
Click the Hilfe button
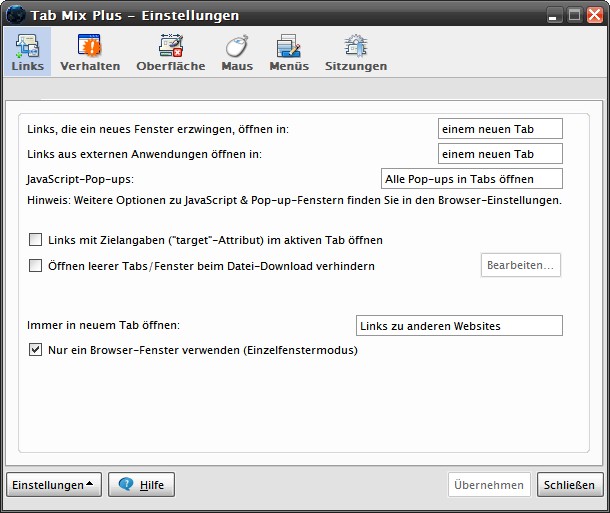(141, 485)
